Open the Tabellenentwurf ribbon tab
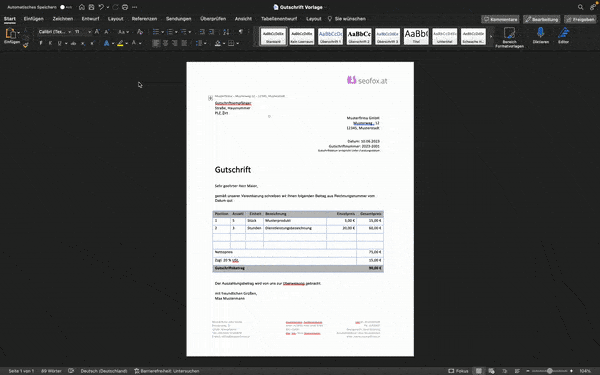Viewport: 600px width, 375px height. (x=279, y=19)
